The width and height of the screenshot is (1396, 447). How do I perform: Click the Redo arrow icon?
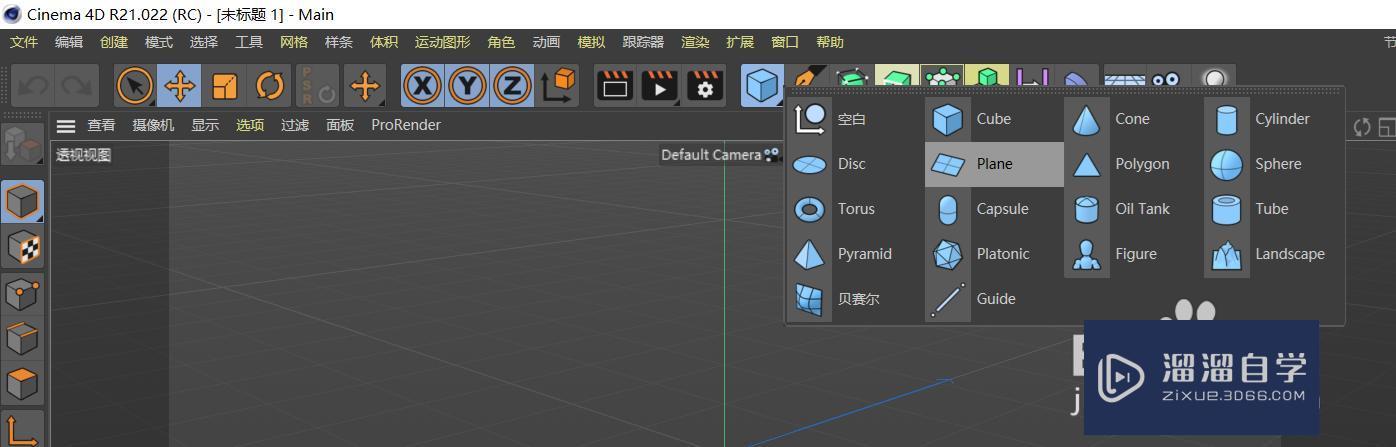(77, 86)
